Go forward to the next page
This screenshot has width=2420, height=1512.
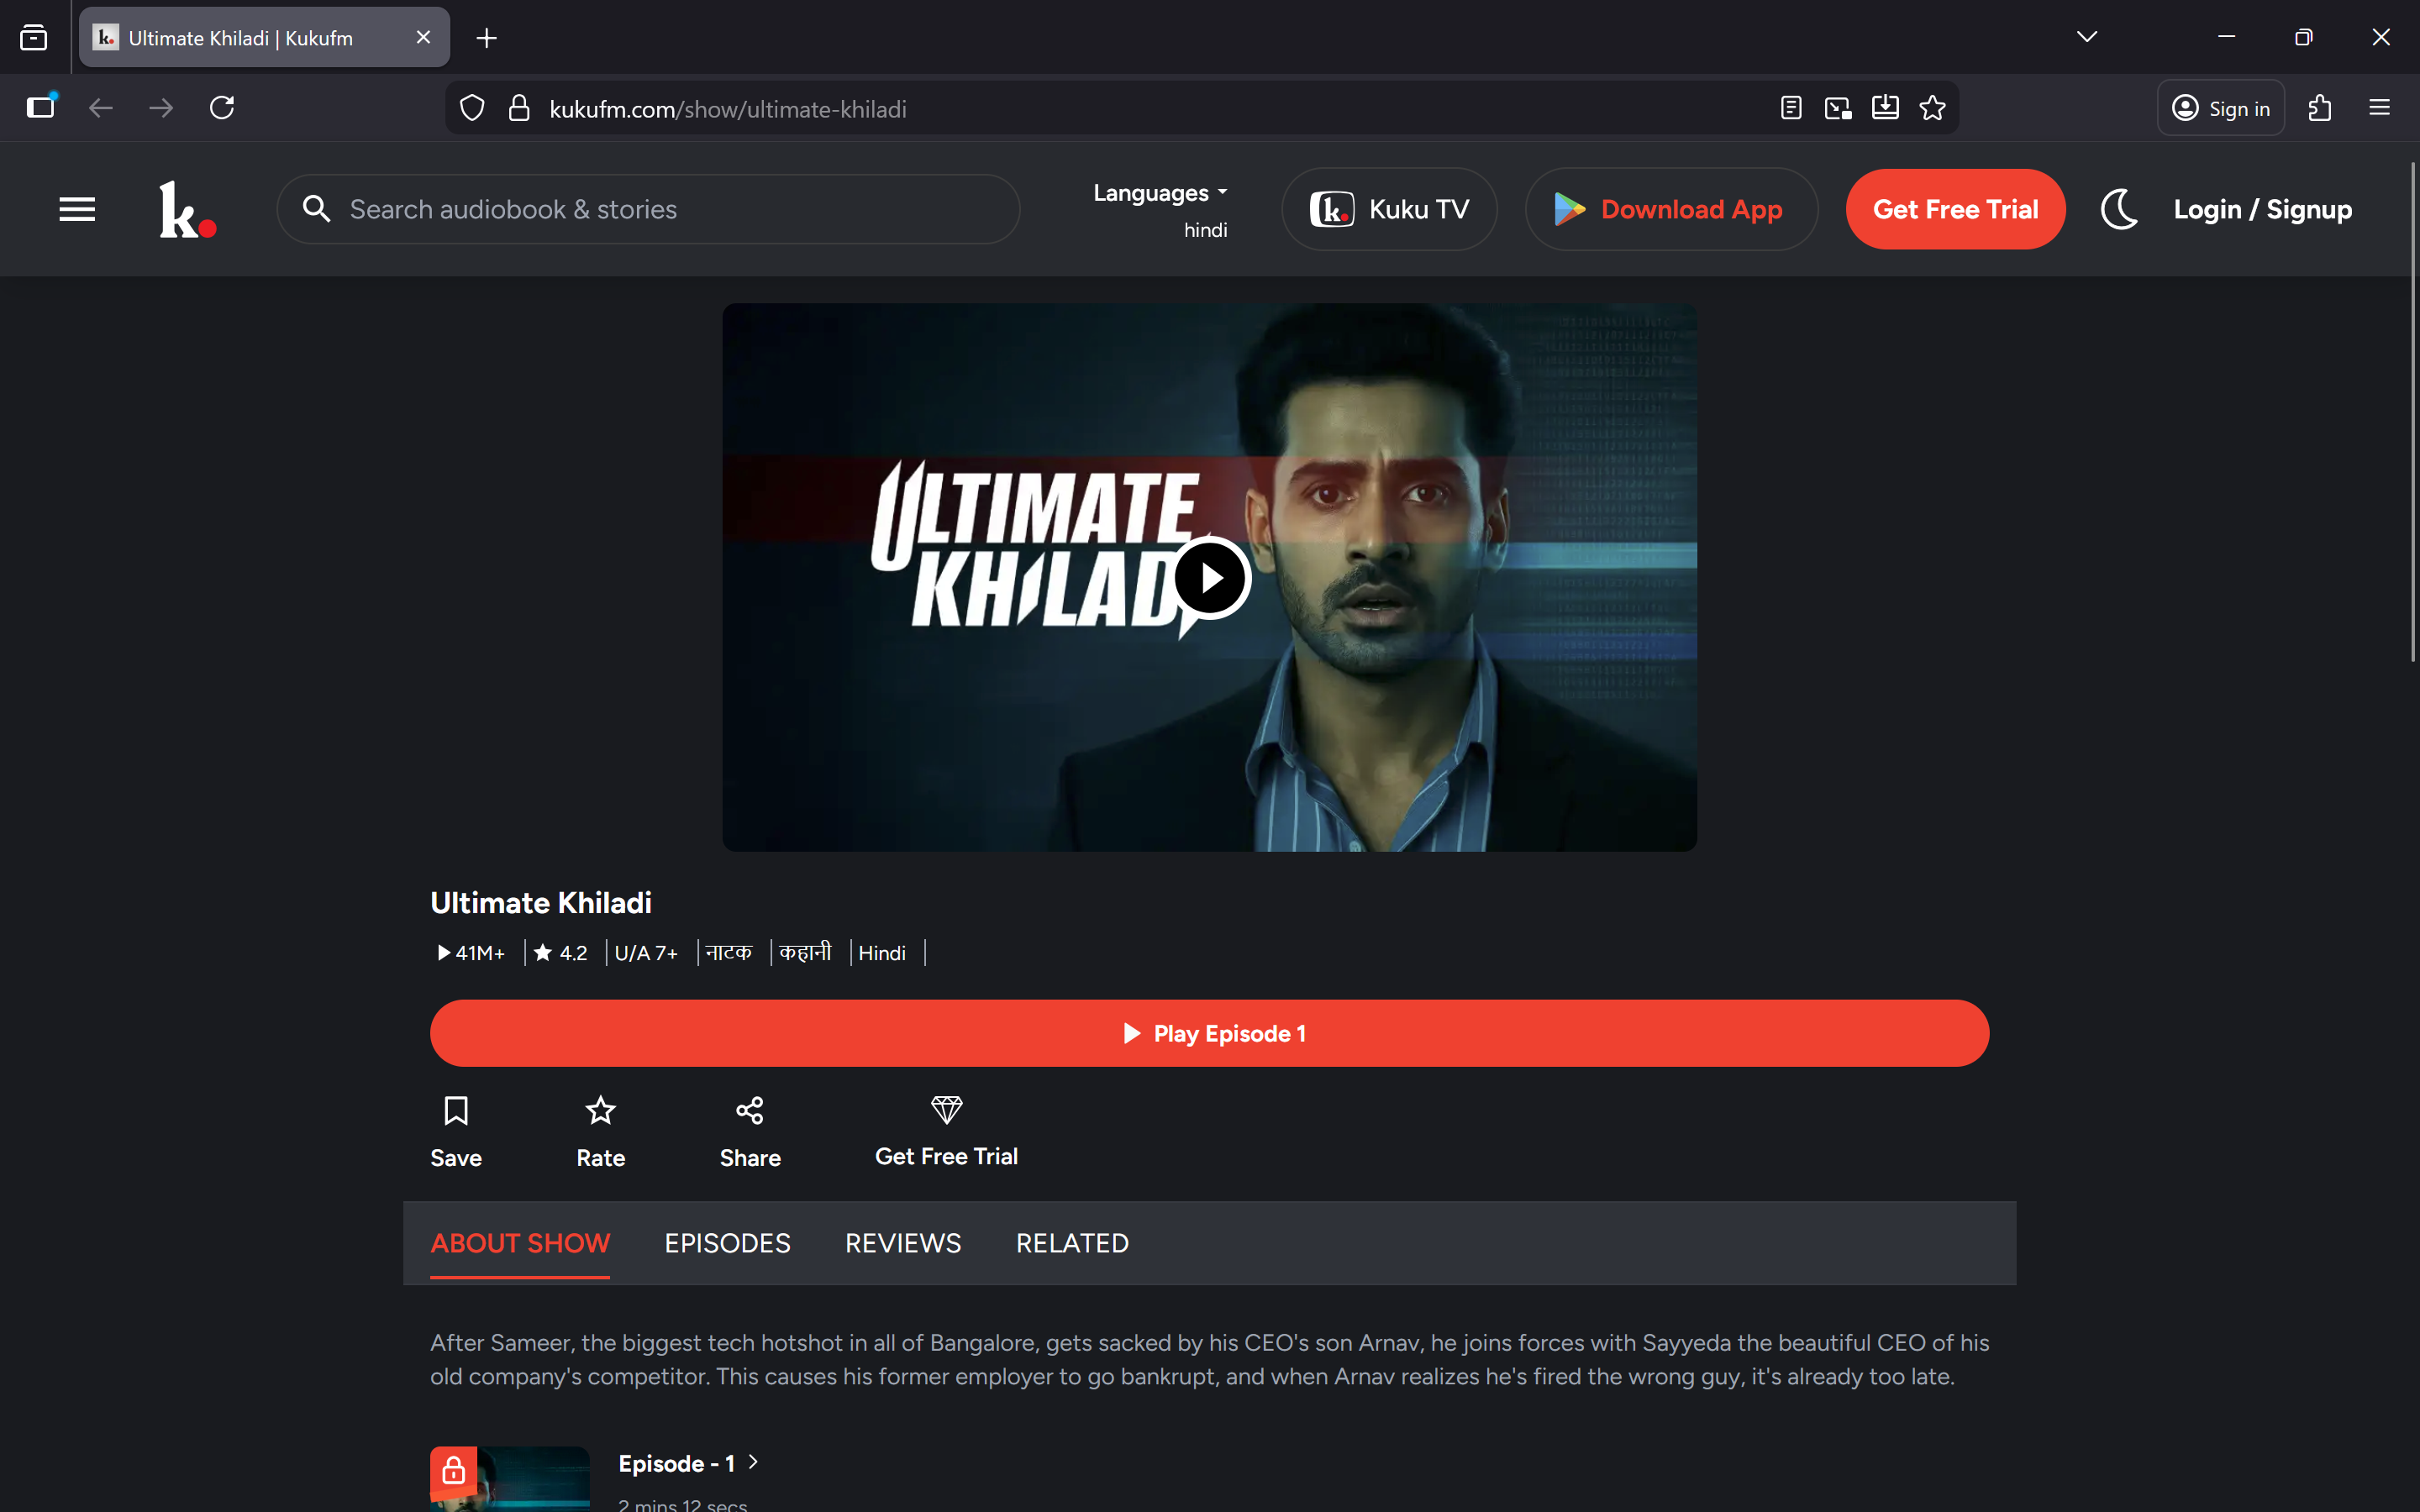(x=161, y=107)
